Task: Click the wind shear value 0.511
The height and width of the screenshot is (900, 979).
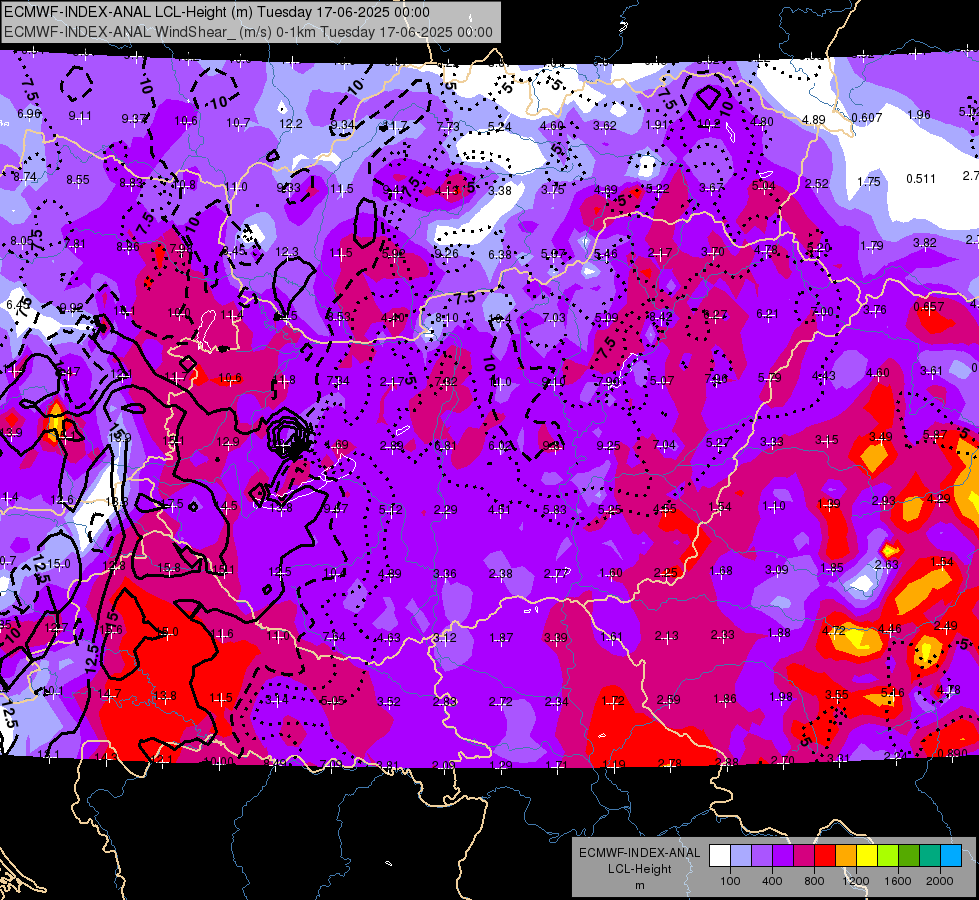Action: (x=921, y=179)
